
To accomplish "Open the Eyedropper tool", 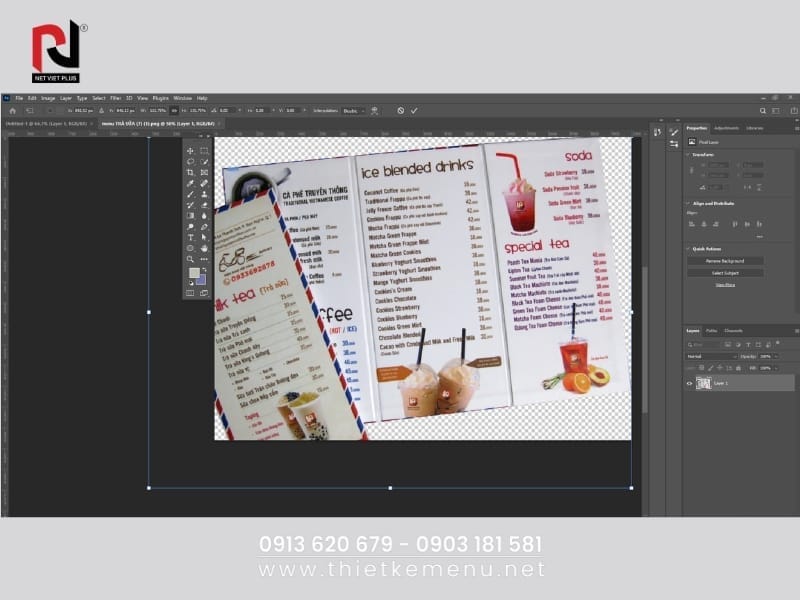I will coord(189,181).
